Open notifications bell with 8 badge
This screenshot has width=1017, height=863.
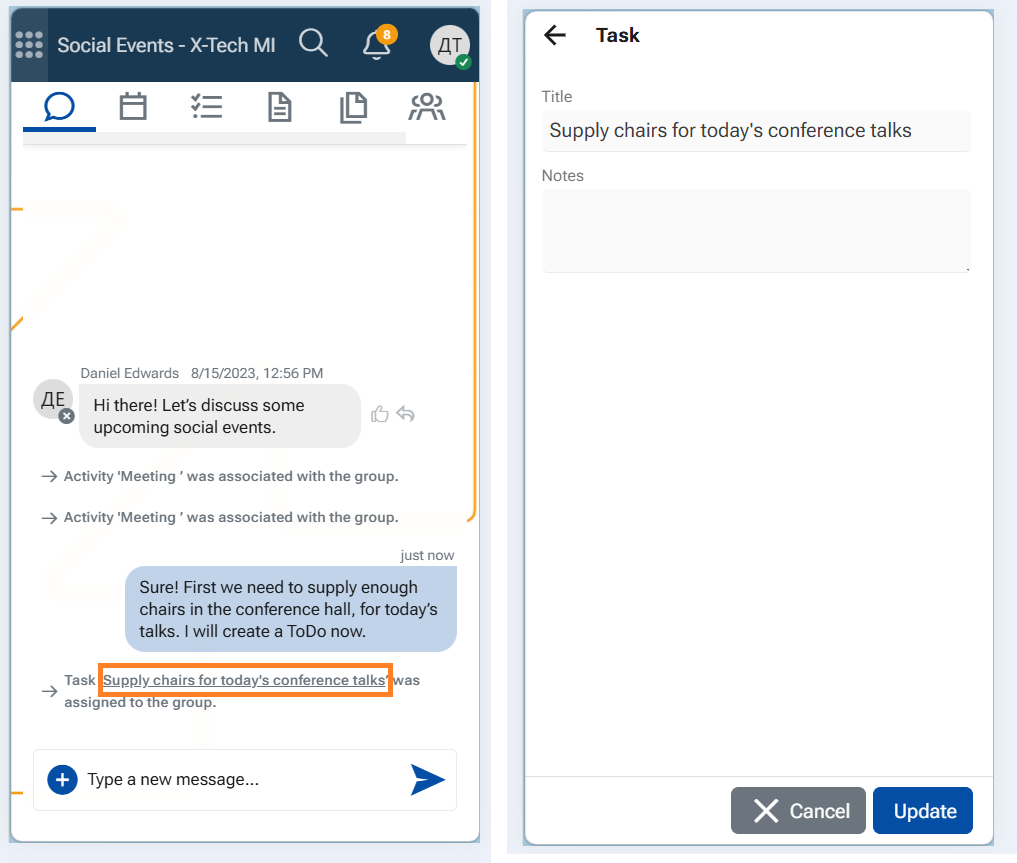click(377, 44)
